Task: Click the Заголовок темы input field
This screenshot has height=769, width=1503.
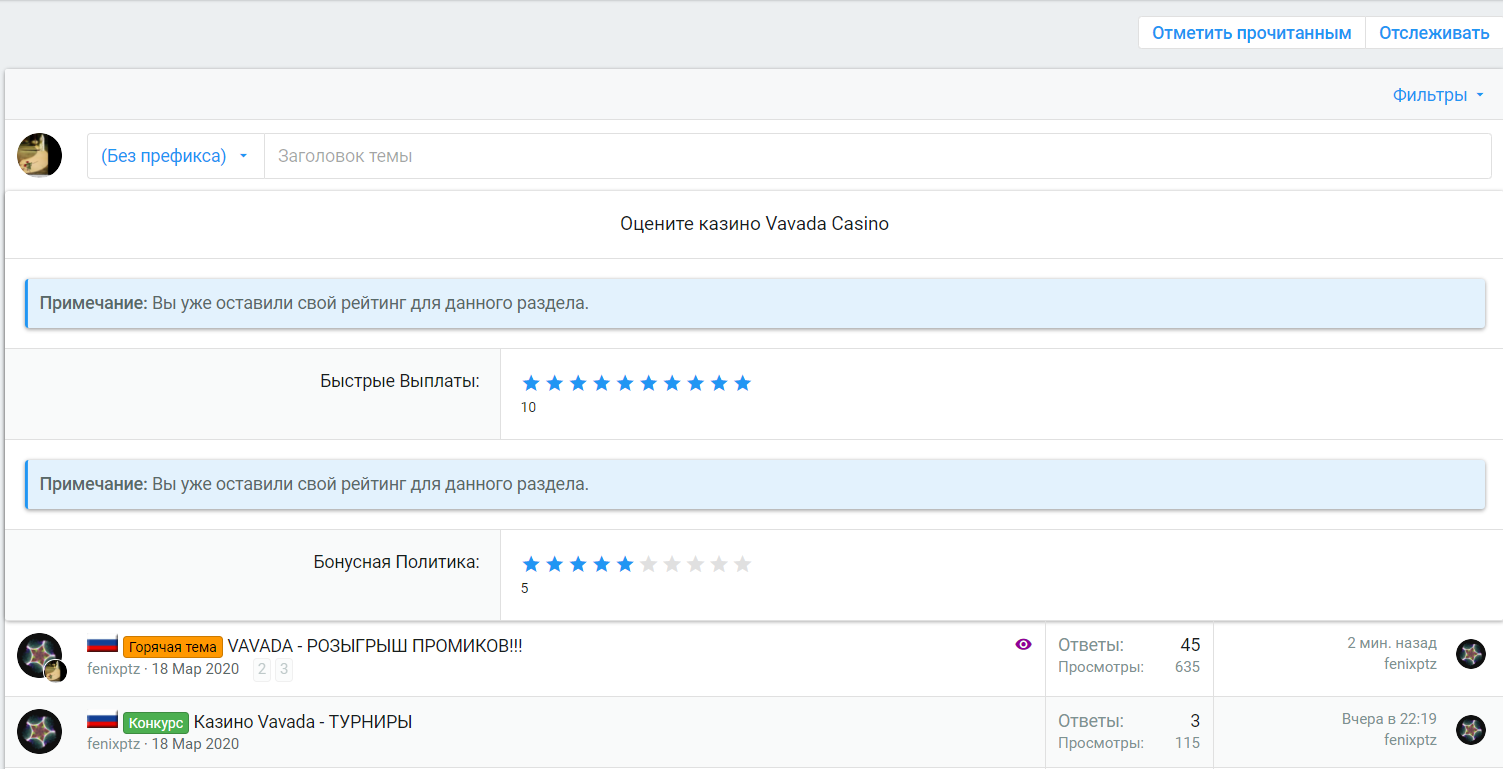Action: tap(878, 156)
